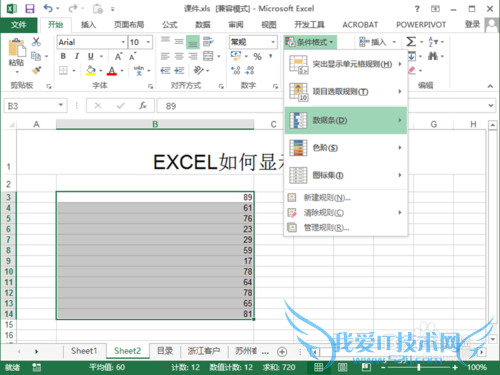Screen dimensions: 500x375
Task: Click Increase Decimal icon
Action: 236,70
